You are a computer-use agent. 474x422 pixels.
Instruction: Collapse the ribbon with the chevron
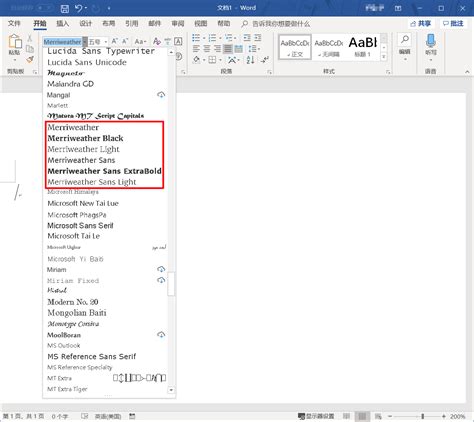pos(467,72)
